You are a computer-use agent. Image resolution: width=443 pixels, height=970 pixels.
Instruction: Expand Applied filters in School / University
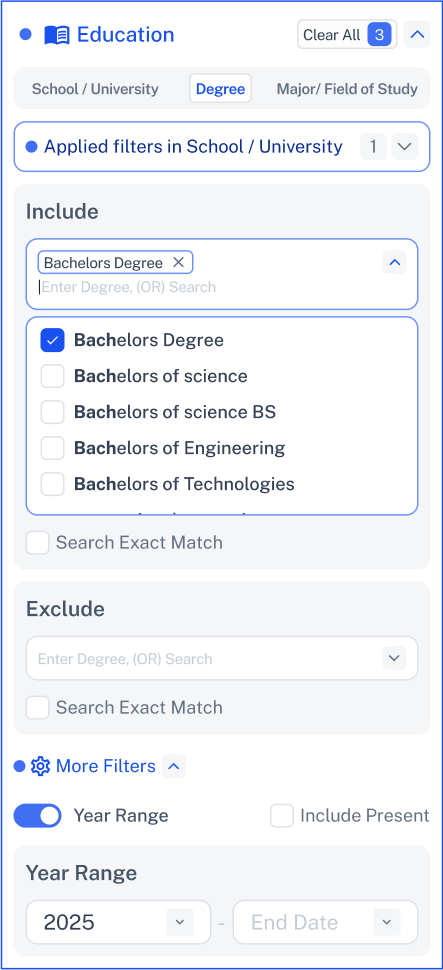405,147
